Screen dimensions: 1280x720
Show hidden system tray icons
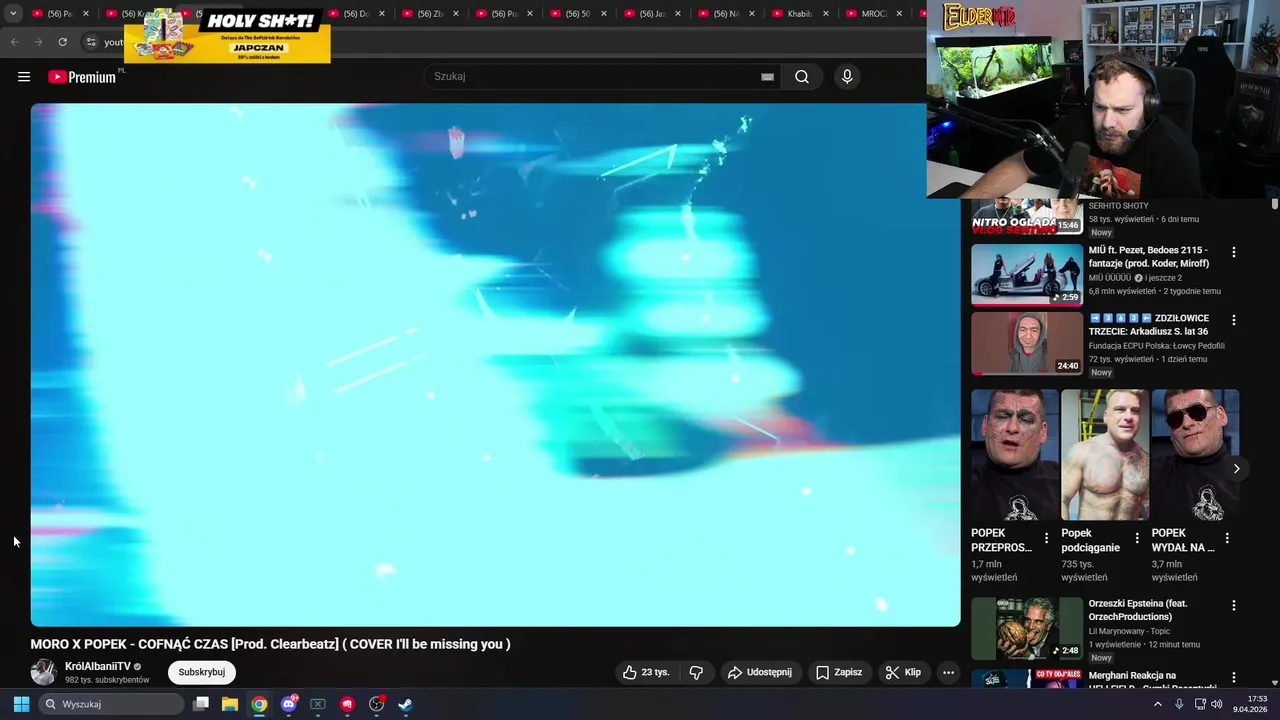point(1158,704)
